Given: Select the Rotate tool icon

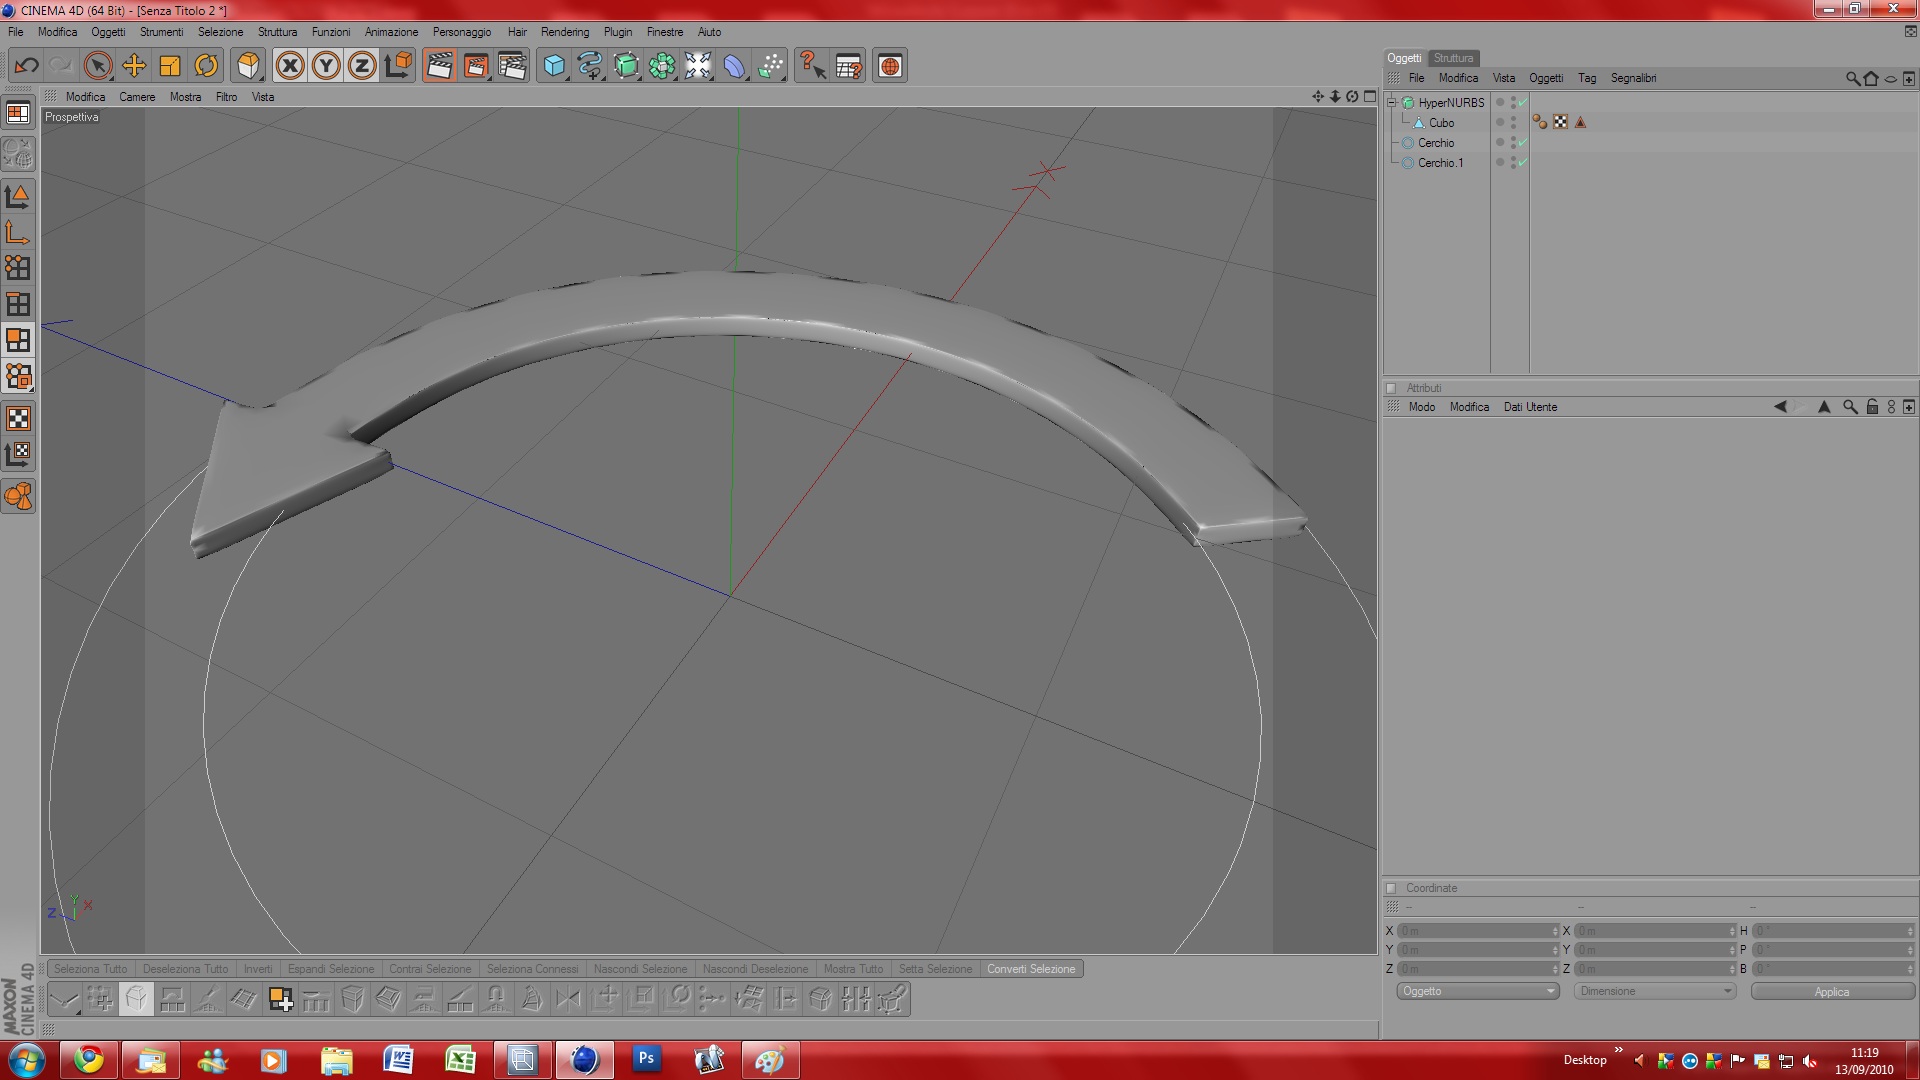Looking at the screenshot, I should point(206,66).
